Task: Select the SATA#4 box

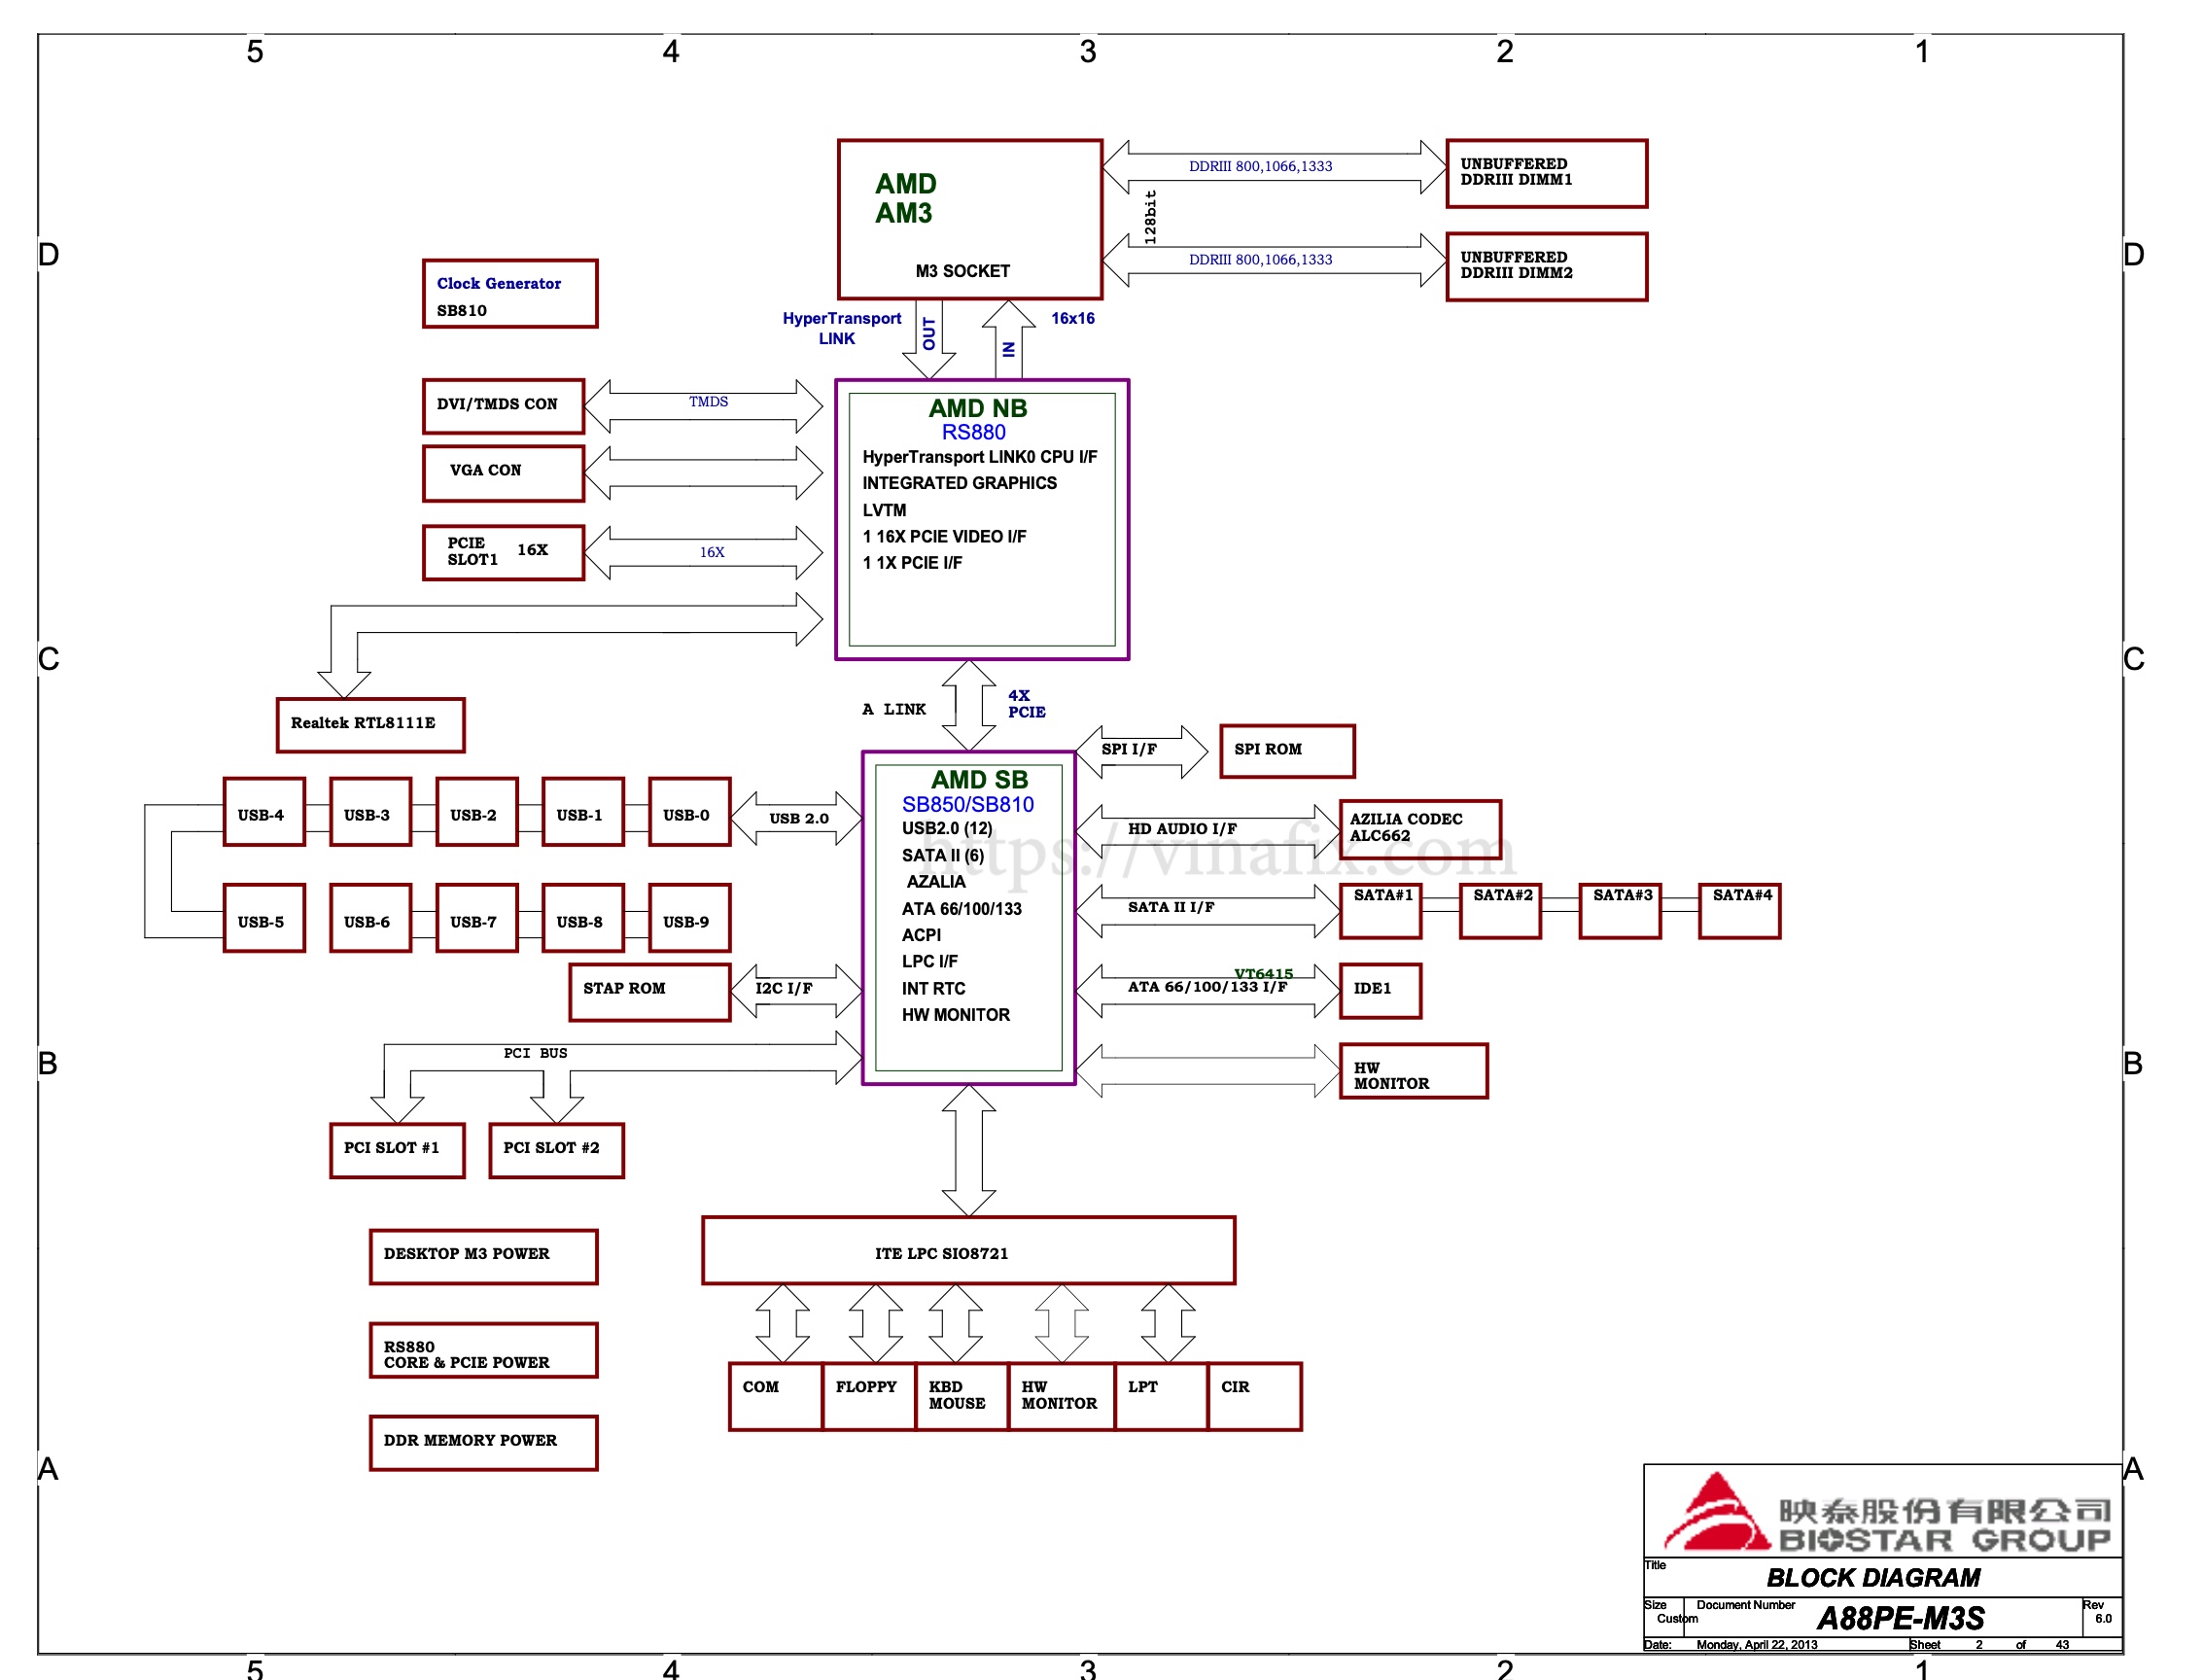Action: (1739, 910)
